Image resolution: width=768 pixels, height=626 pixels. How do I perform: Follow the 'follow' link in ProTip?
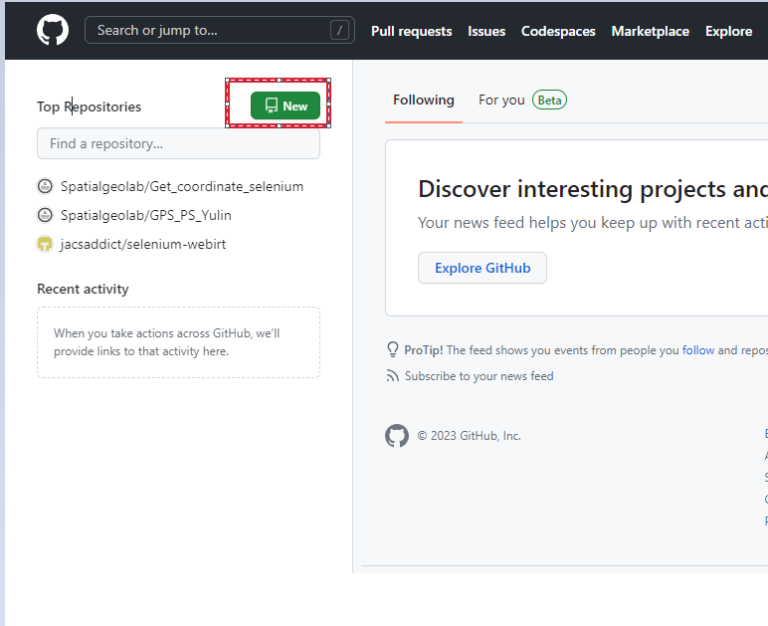coord(698,350)
